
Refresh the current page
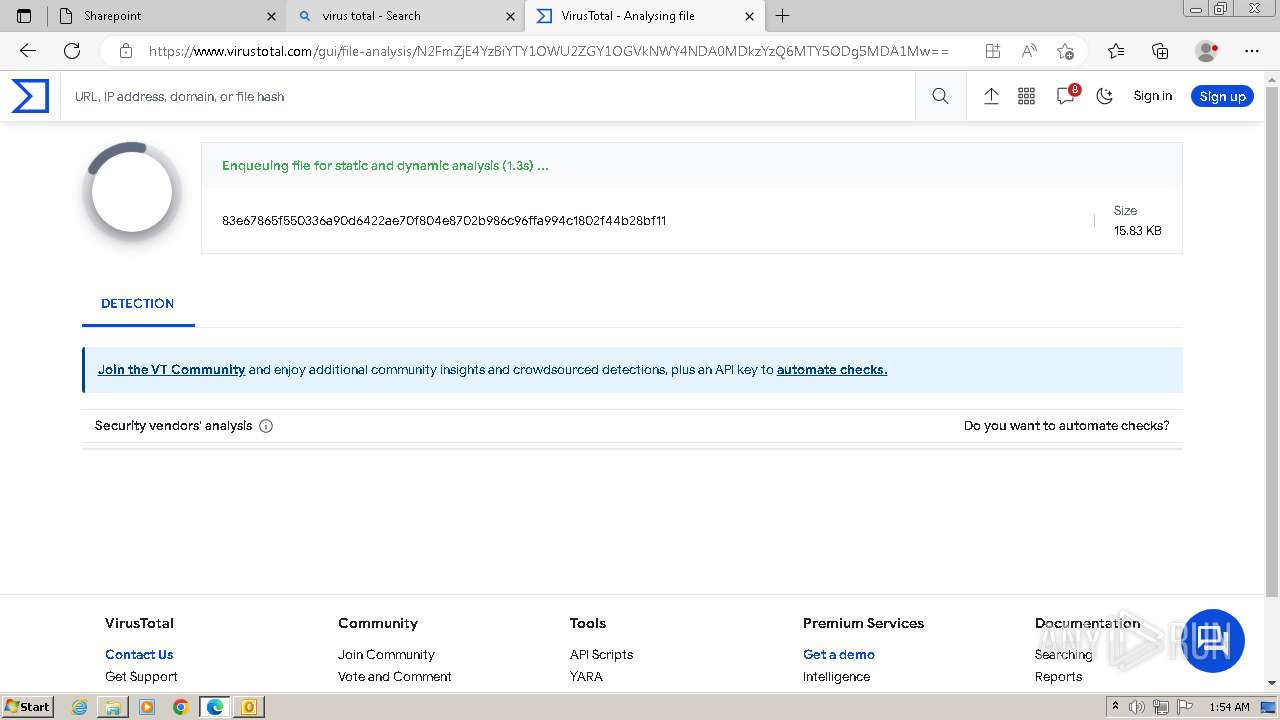pos(72,51)
